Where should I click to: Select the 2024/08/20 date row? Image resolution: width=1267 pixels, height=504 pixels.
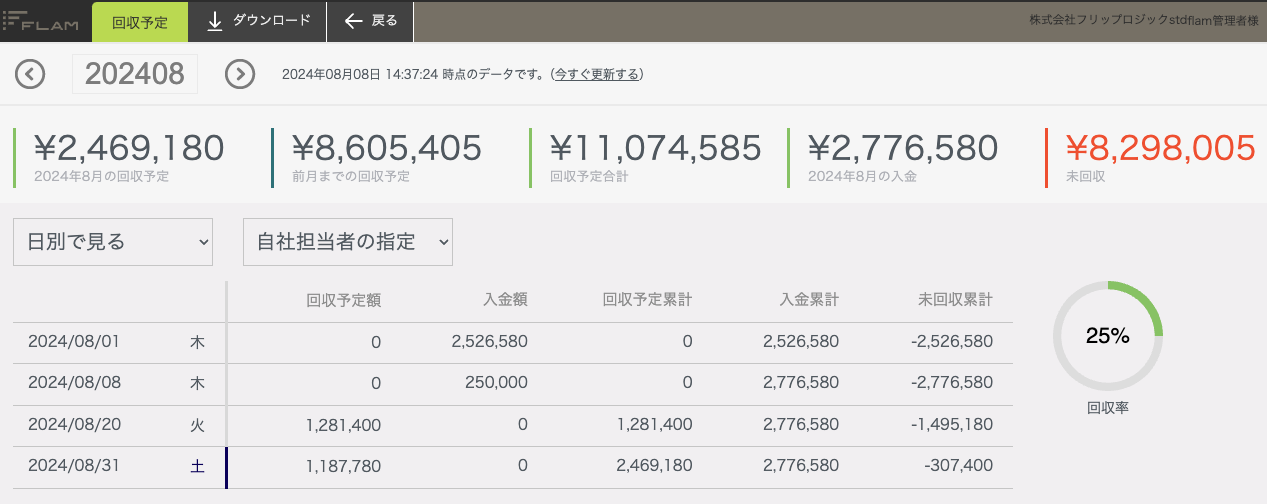point(513,425)
